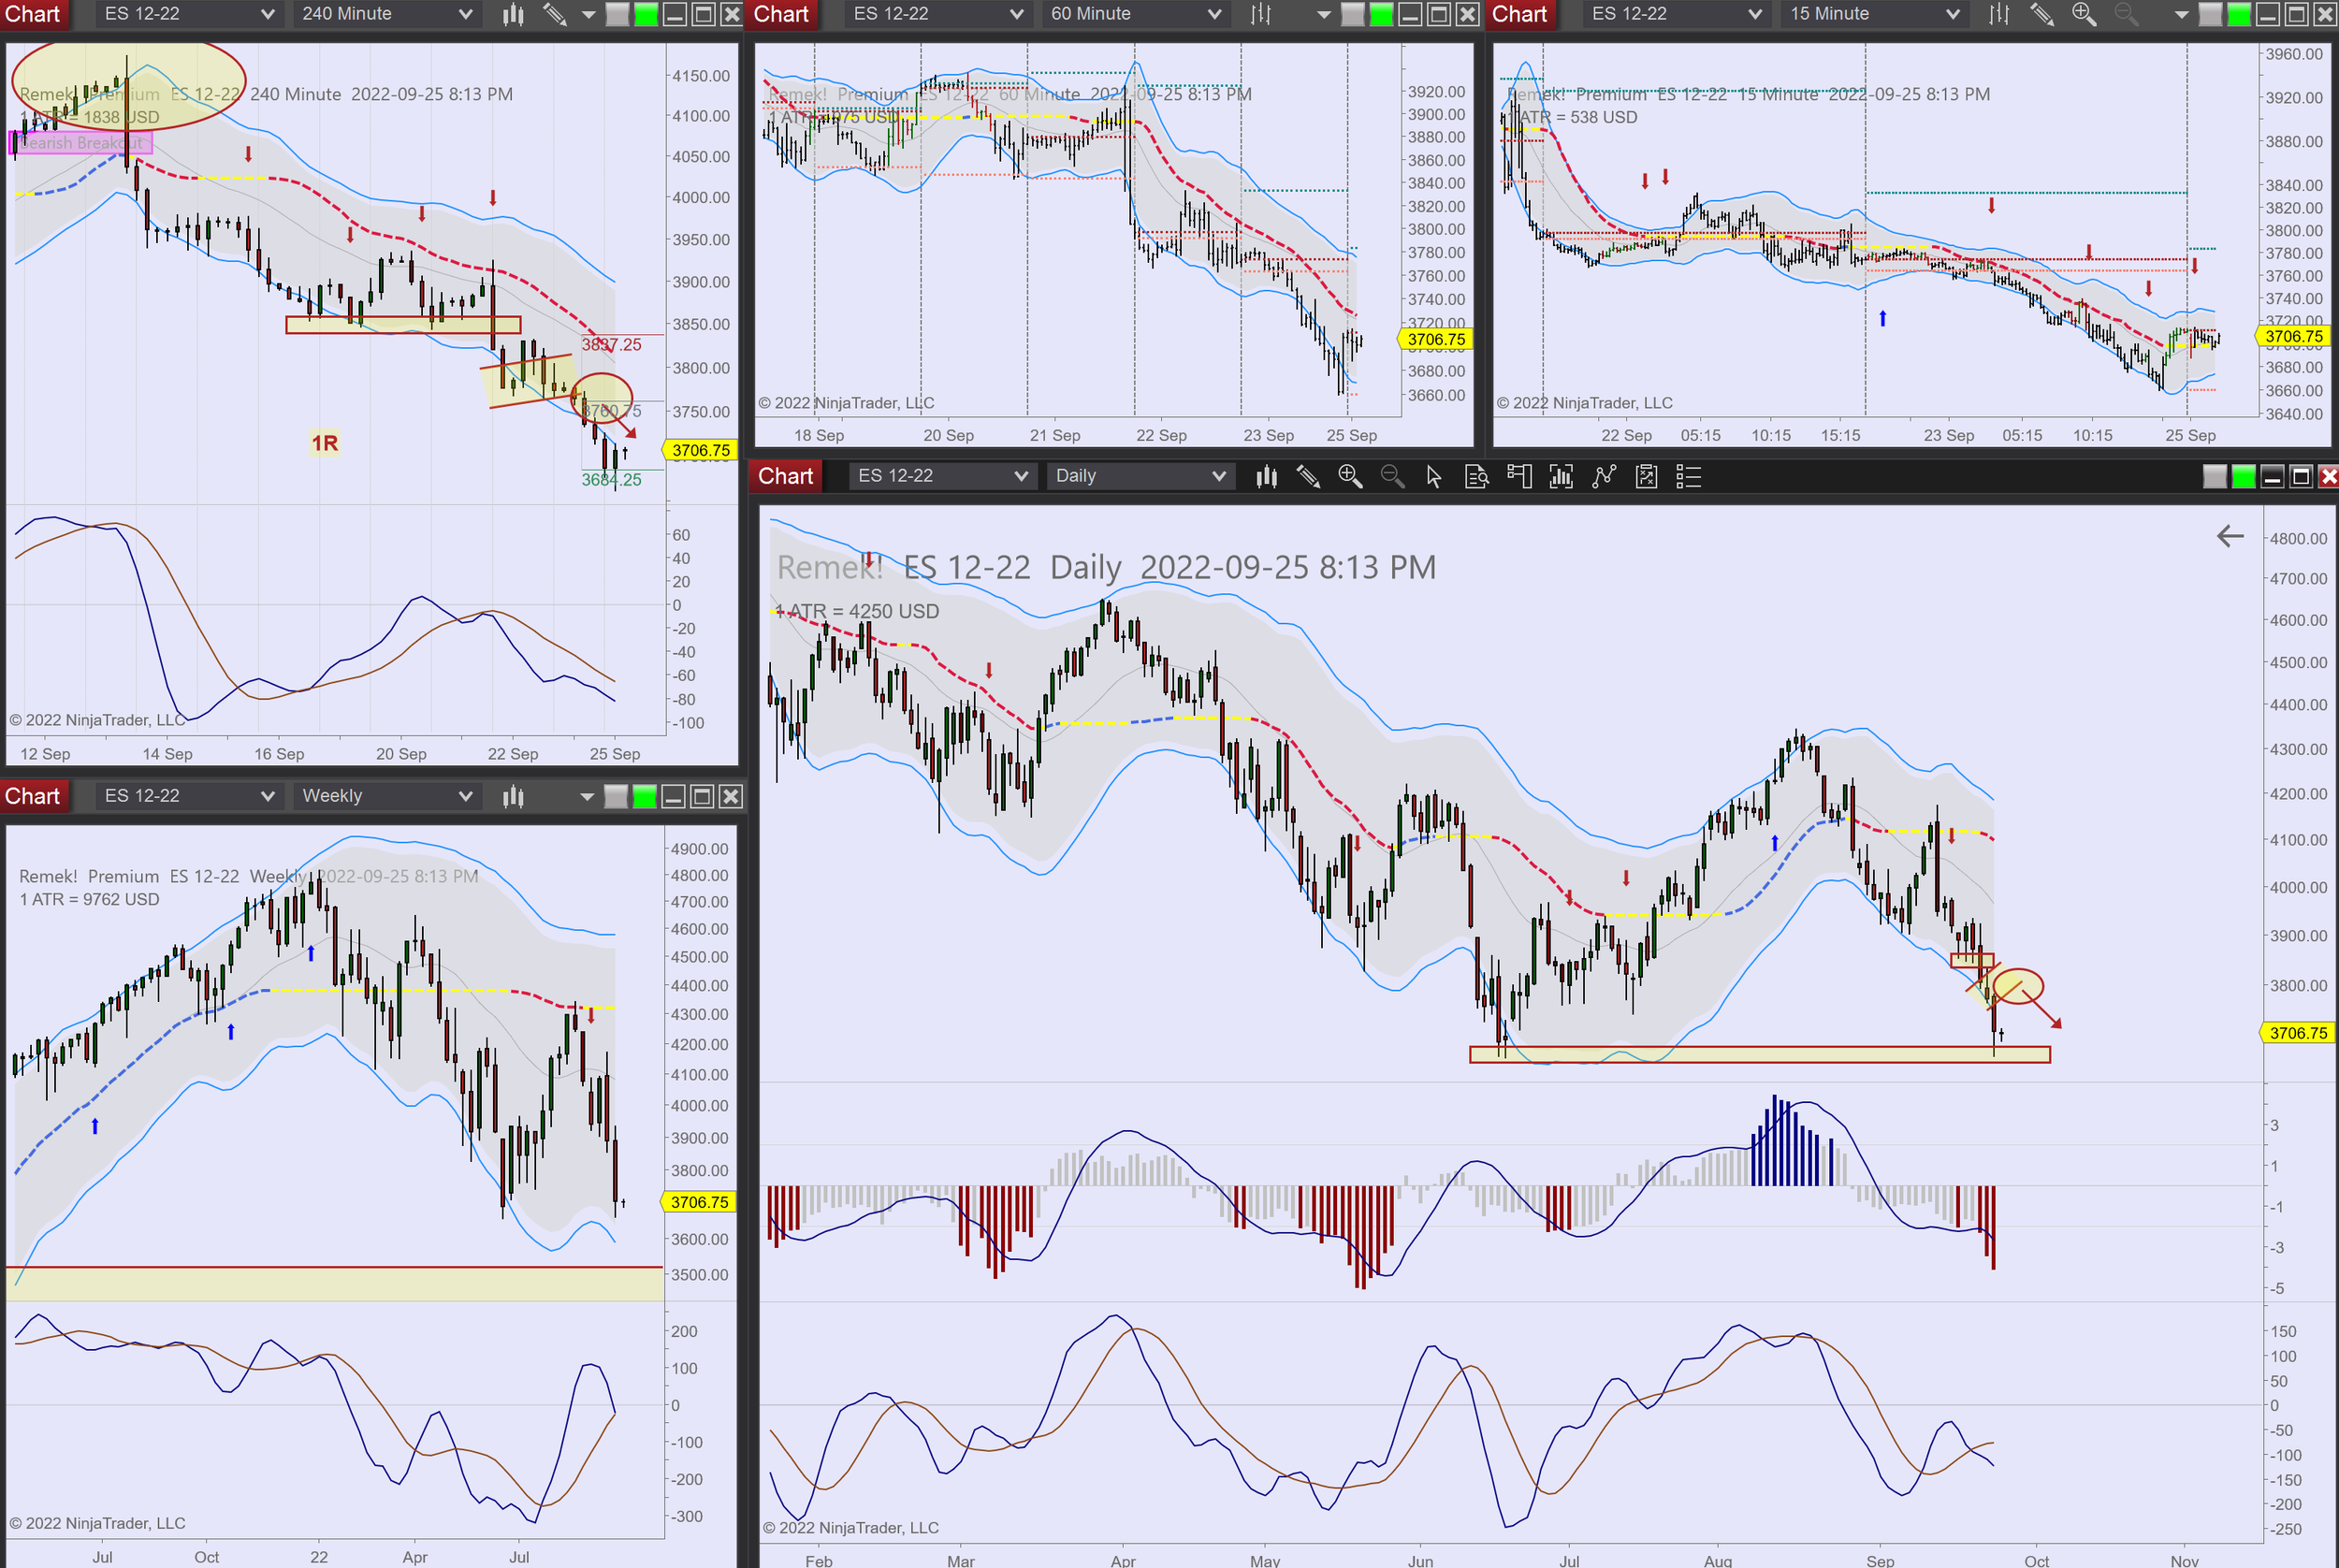
Task: Open Strategies icon on Daily chart toolbar
Action: coord(1646,476)
